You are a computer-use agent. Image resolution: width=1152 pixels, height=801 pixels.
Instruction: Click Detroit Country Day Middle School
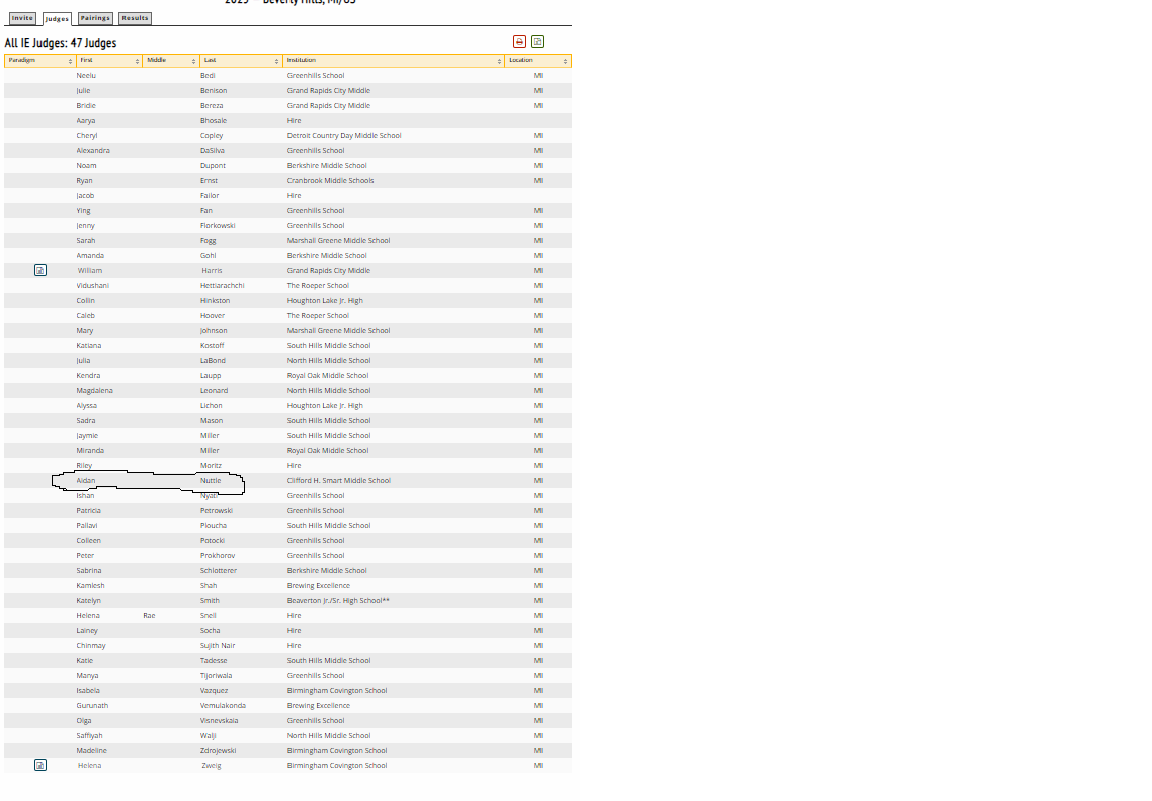click(x=344, y=136)
